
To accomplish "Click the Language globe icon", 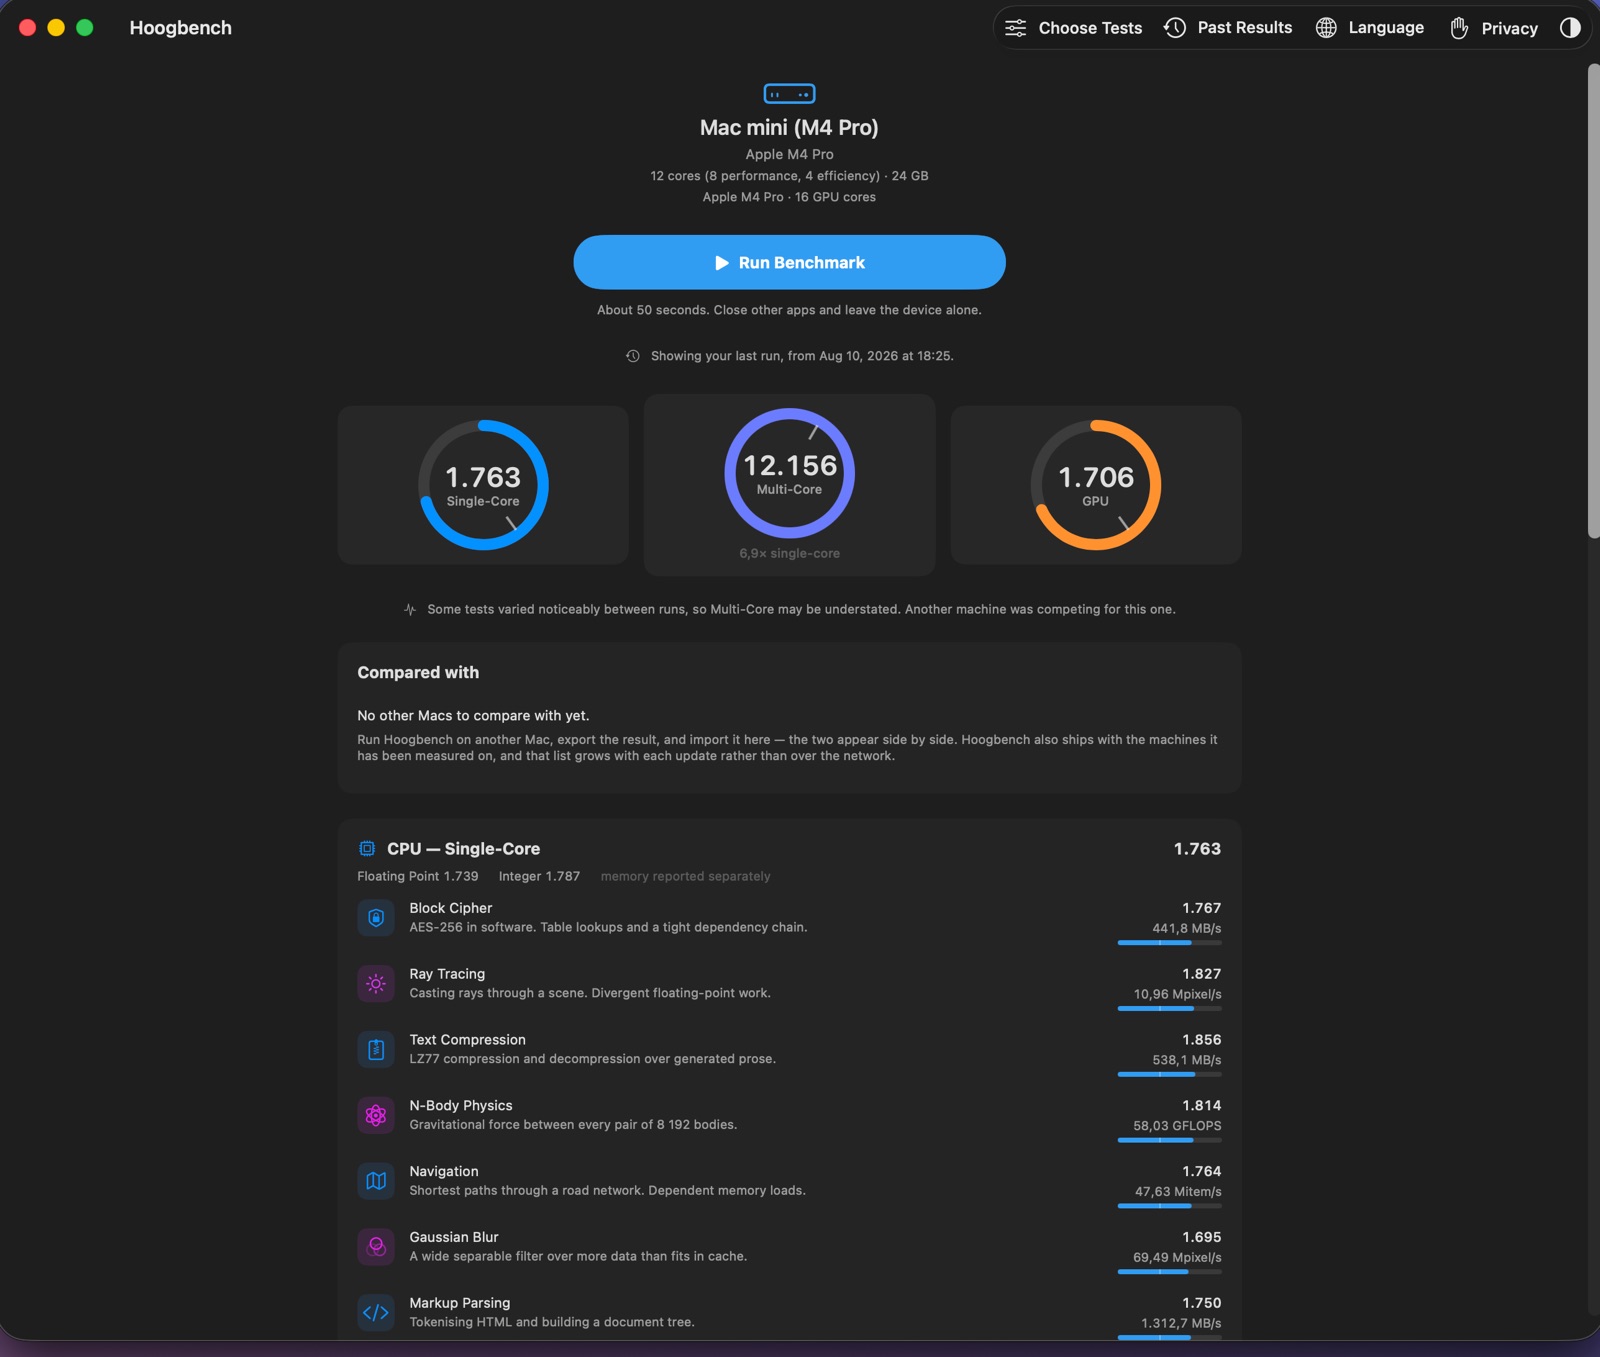I will pyautogui.click(x=1326, y=28).
